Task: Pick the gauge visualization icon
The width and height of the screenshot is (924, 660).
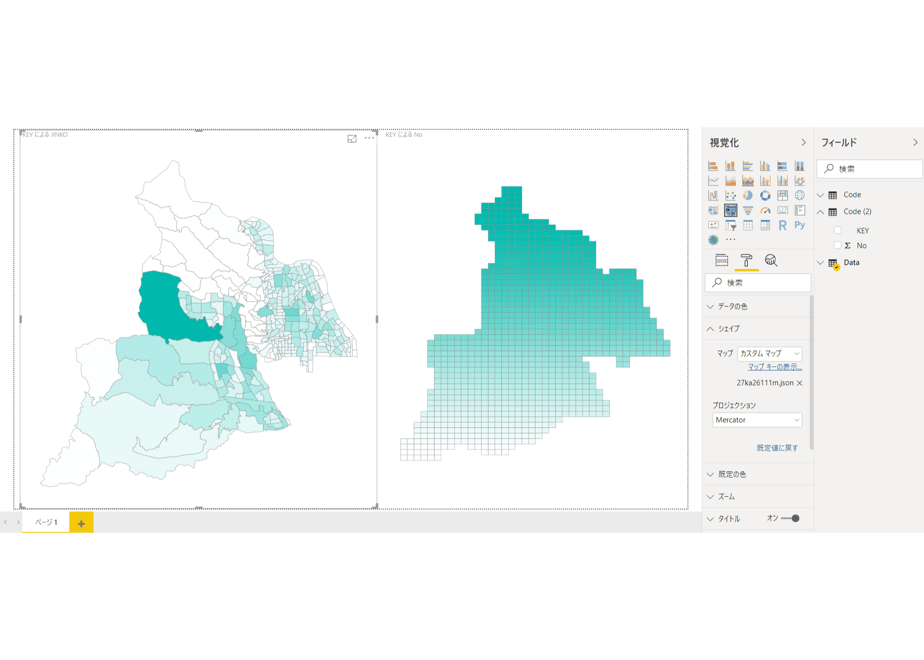Action: (x=765, y=210)
